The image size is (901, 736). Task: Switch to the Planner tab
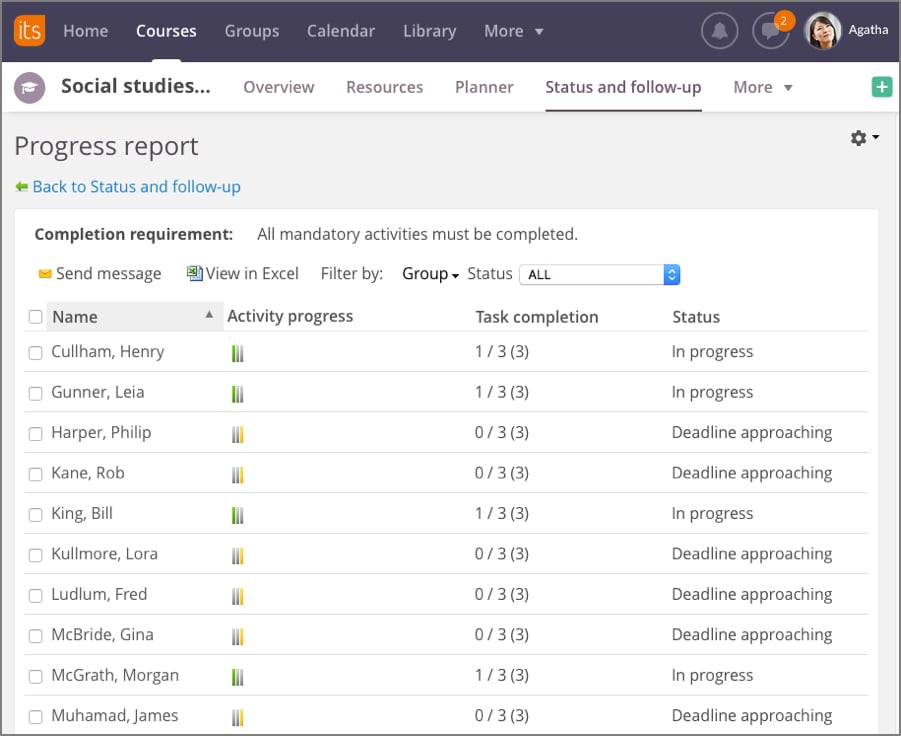click(x=484, y=87)
